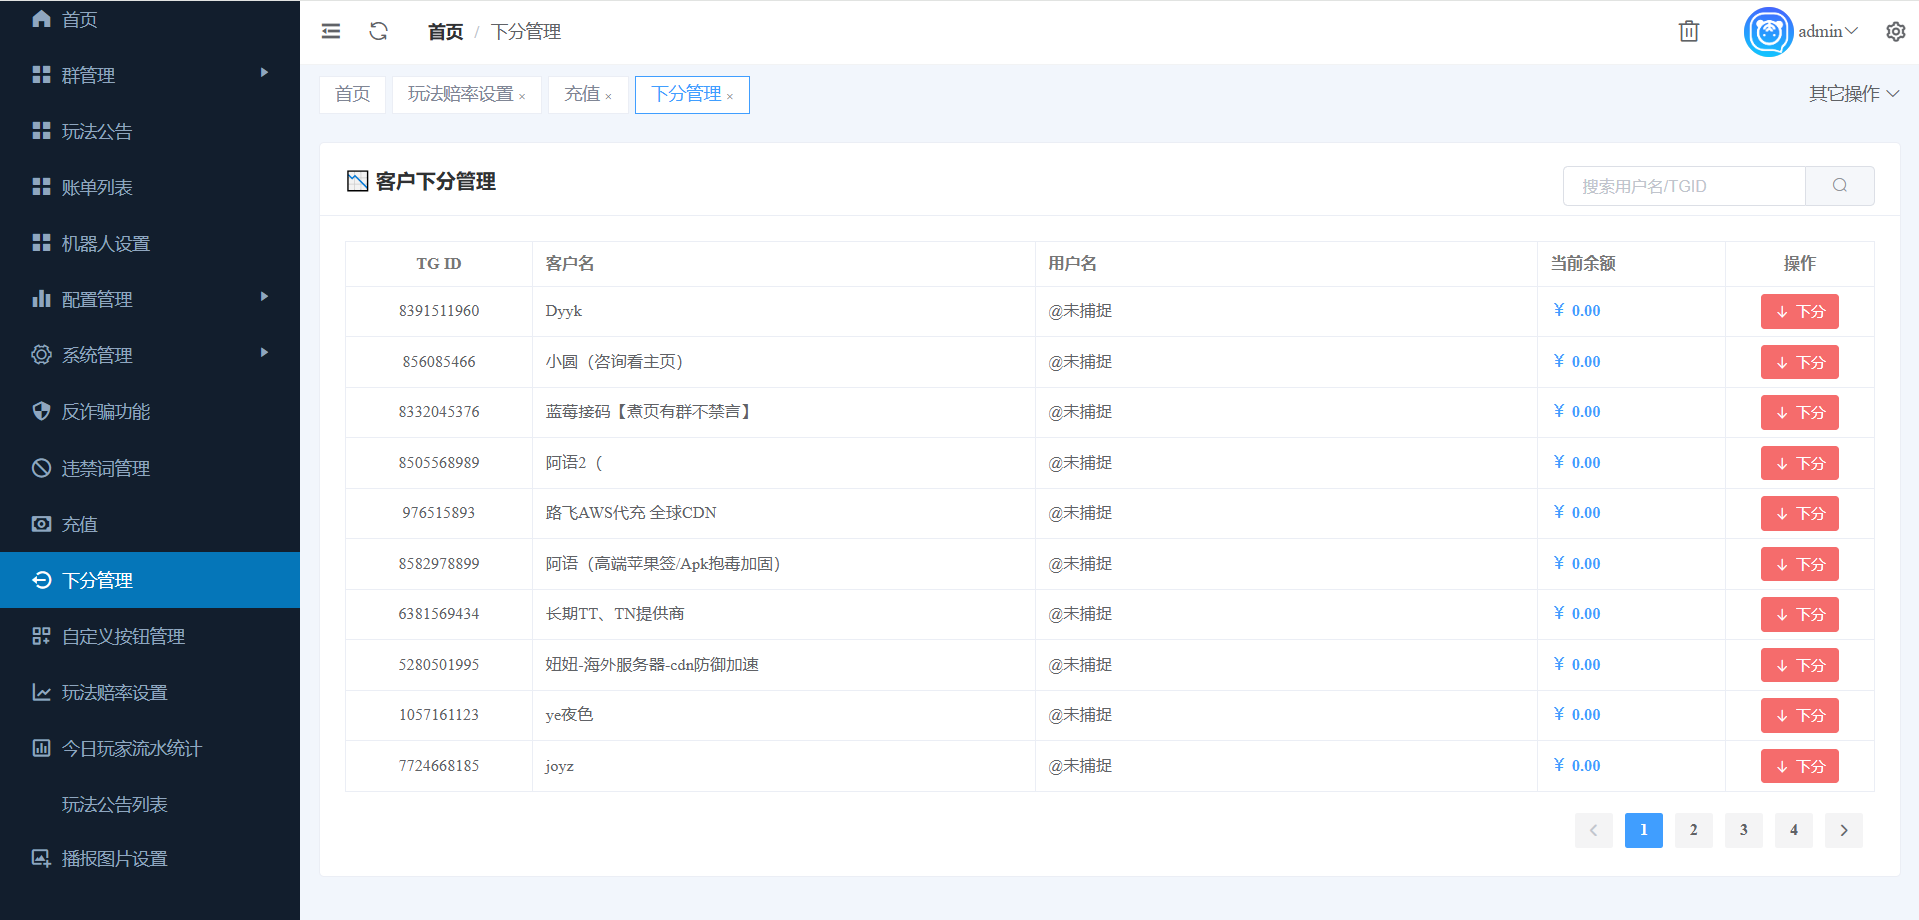Viewport: 1919px width, 920px height.
Task: Open 违禁词管理 in the sidebar
Action: pyautogui.click(x=106, y=468)
